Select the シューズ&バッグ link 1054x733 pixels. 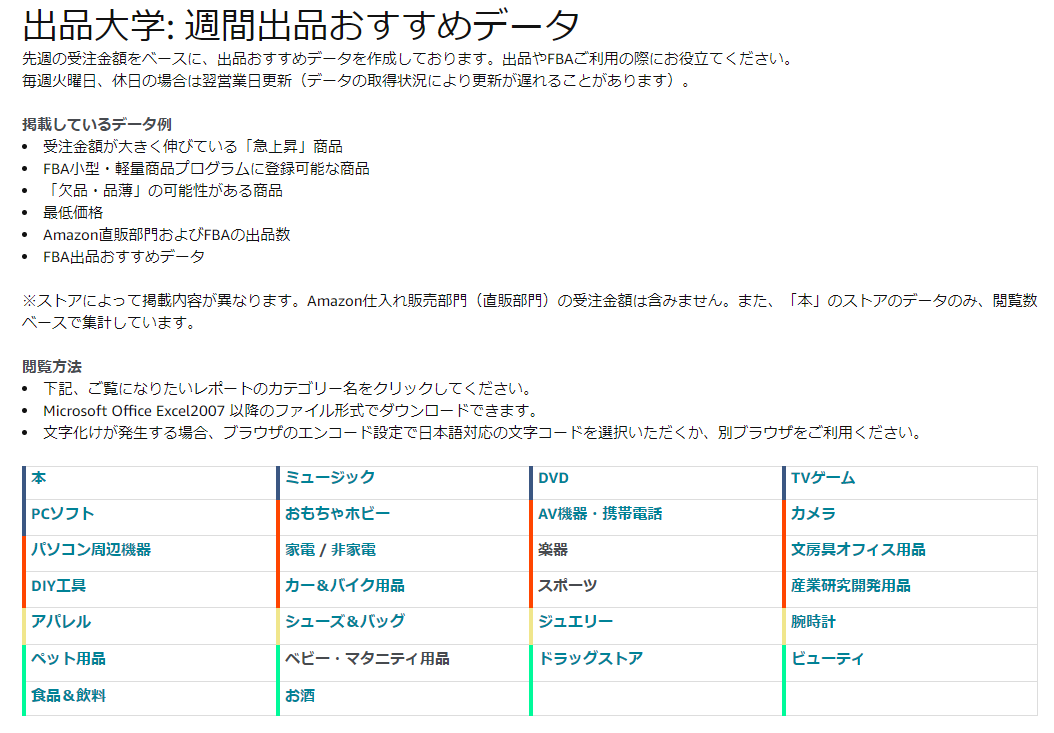point(344,622)
